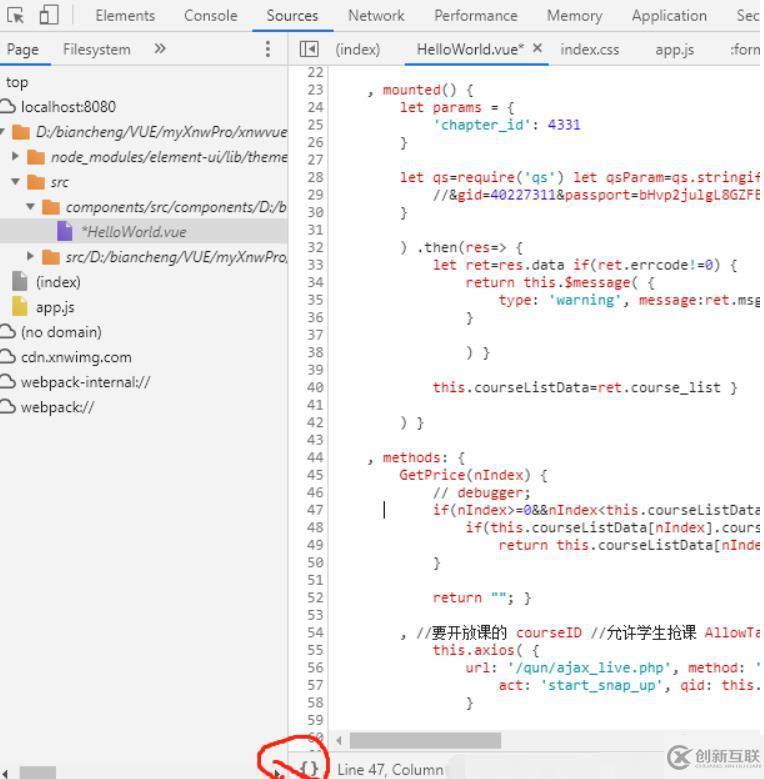Toggle the file navigator pane icon
The height and width of the screenshot is (779, 764).
[309, 49]
